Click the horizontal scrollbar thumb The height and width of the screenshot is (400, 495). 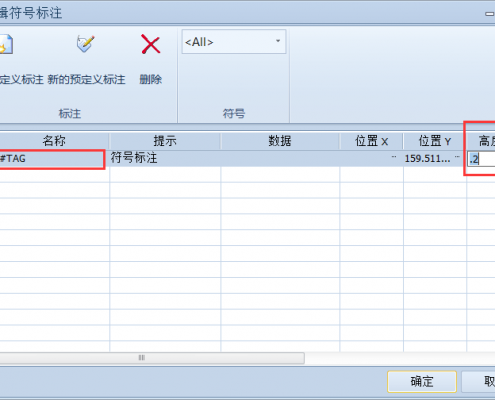152,358
